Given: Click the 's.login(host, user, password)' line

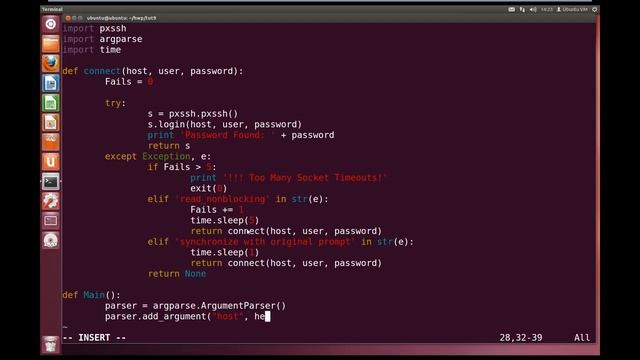Looking at the screenshot, I should tap(224, 124).
